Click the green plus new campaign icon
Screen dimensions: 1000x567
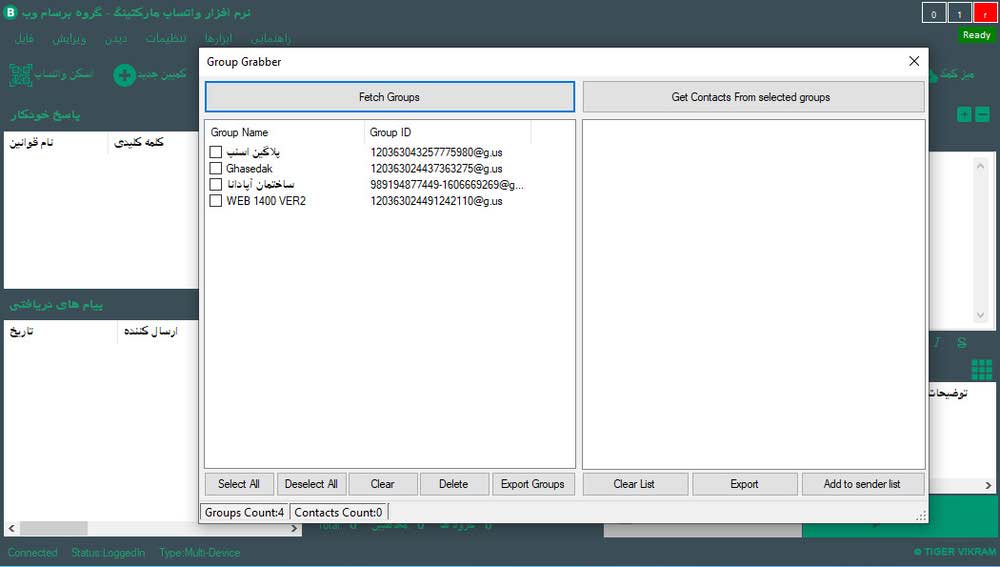124,75
